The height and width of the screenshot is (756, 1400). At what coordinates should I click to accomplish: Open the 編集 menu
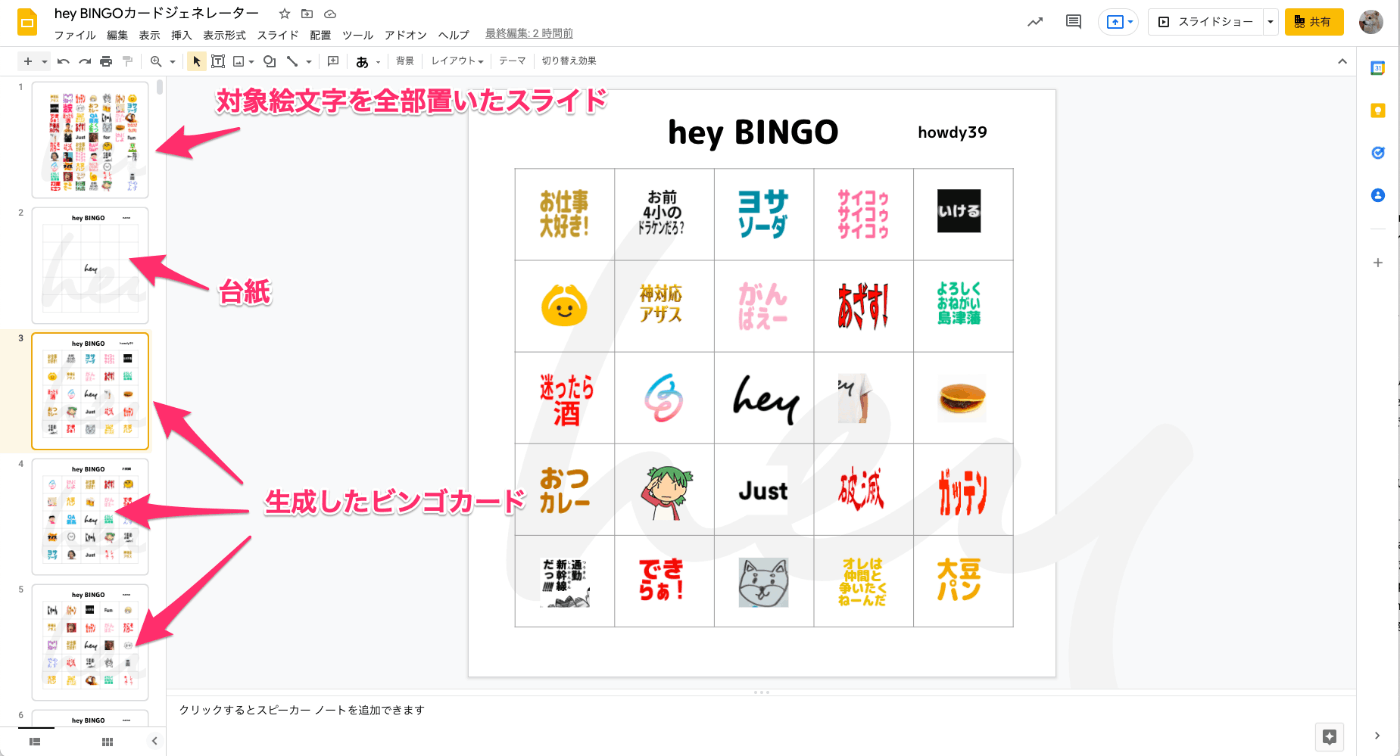pyautogui.click(x=117, y=35)
